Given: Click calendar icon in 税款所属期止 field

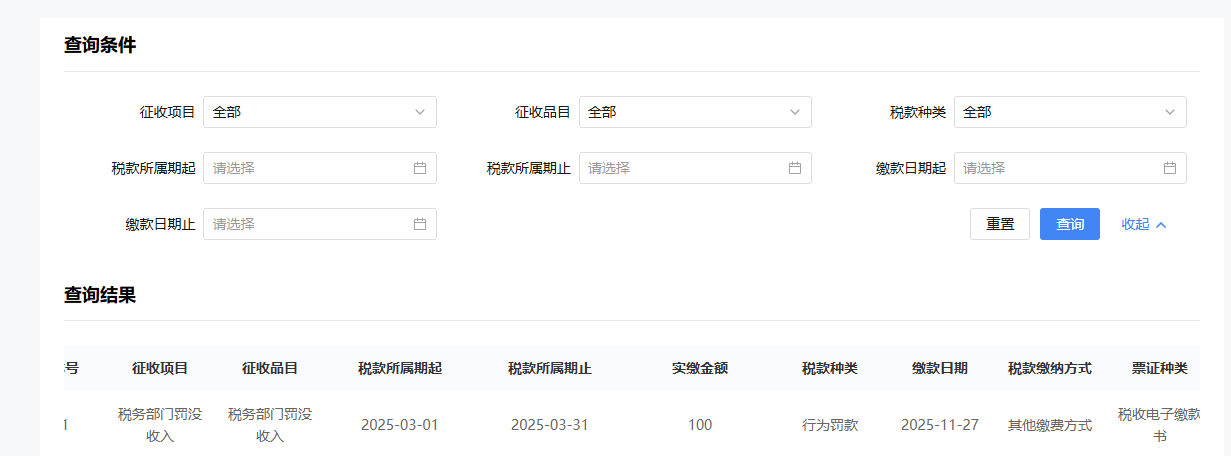Looking at the screenshot, I should pyautogui.click(x=795, y=168).
